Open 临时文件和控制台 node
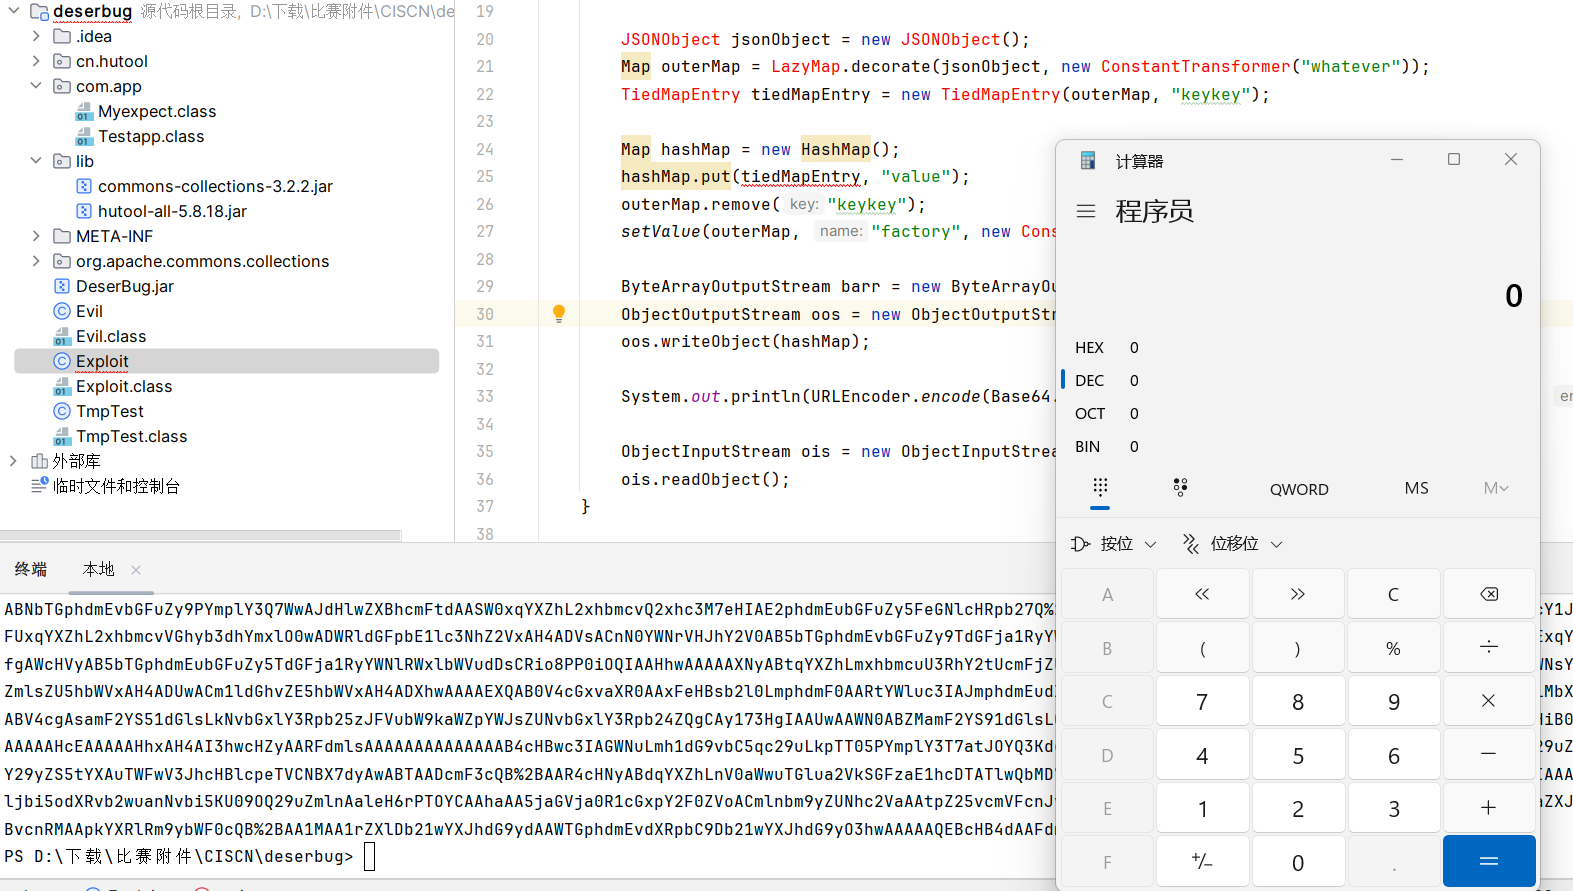 click(116, 486)
